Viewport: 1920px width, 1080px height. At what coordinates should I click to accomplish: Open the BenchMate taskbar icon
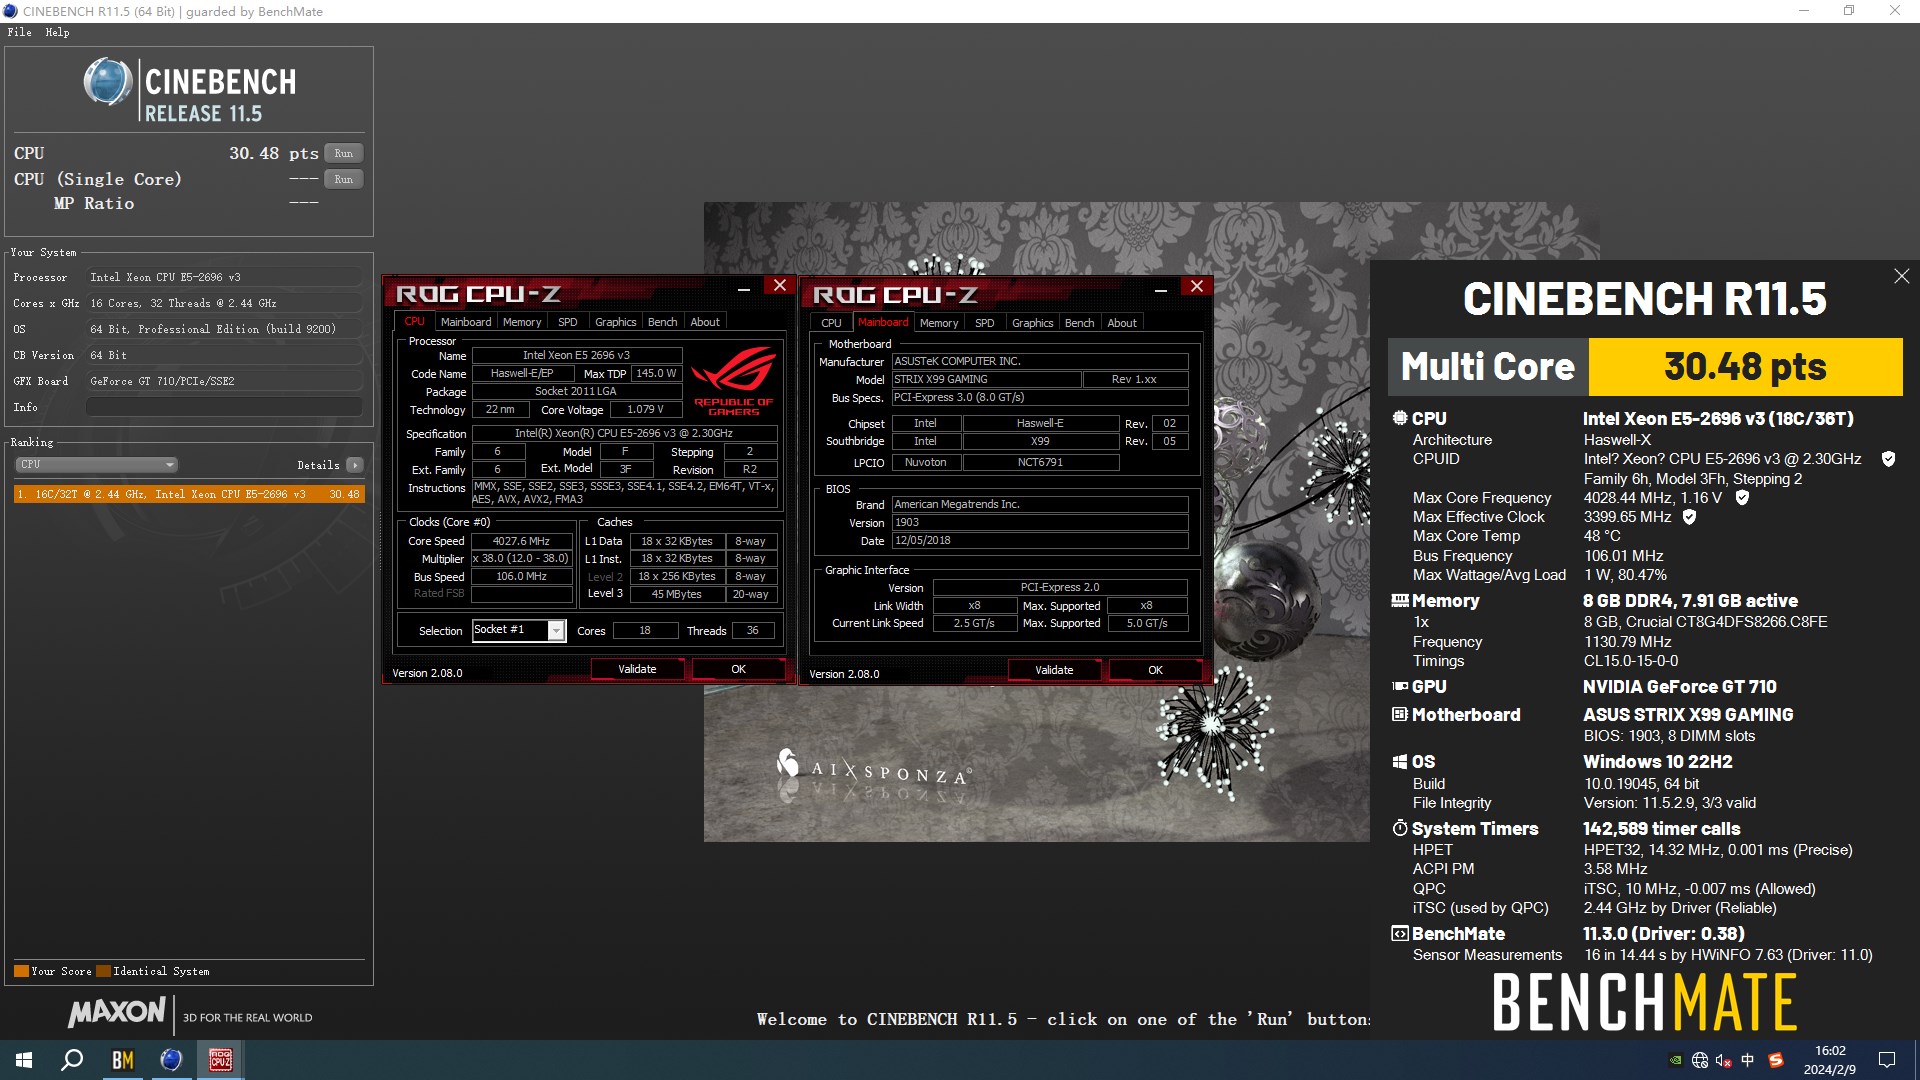pos(122,1060)
